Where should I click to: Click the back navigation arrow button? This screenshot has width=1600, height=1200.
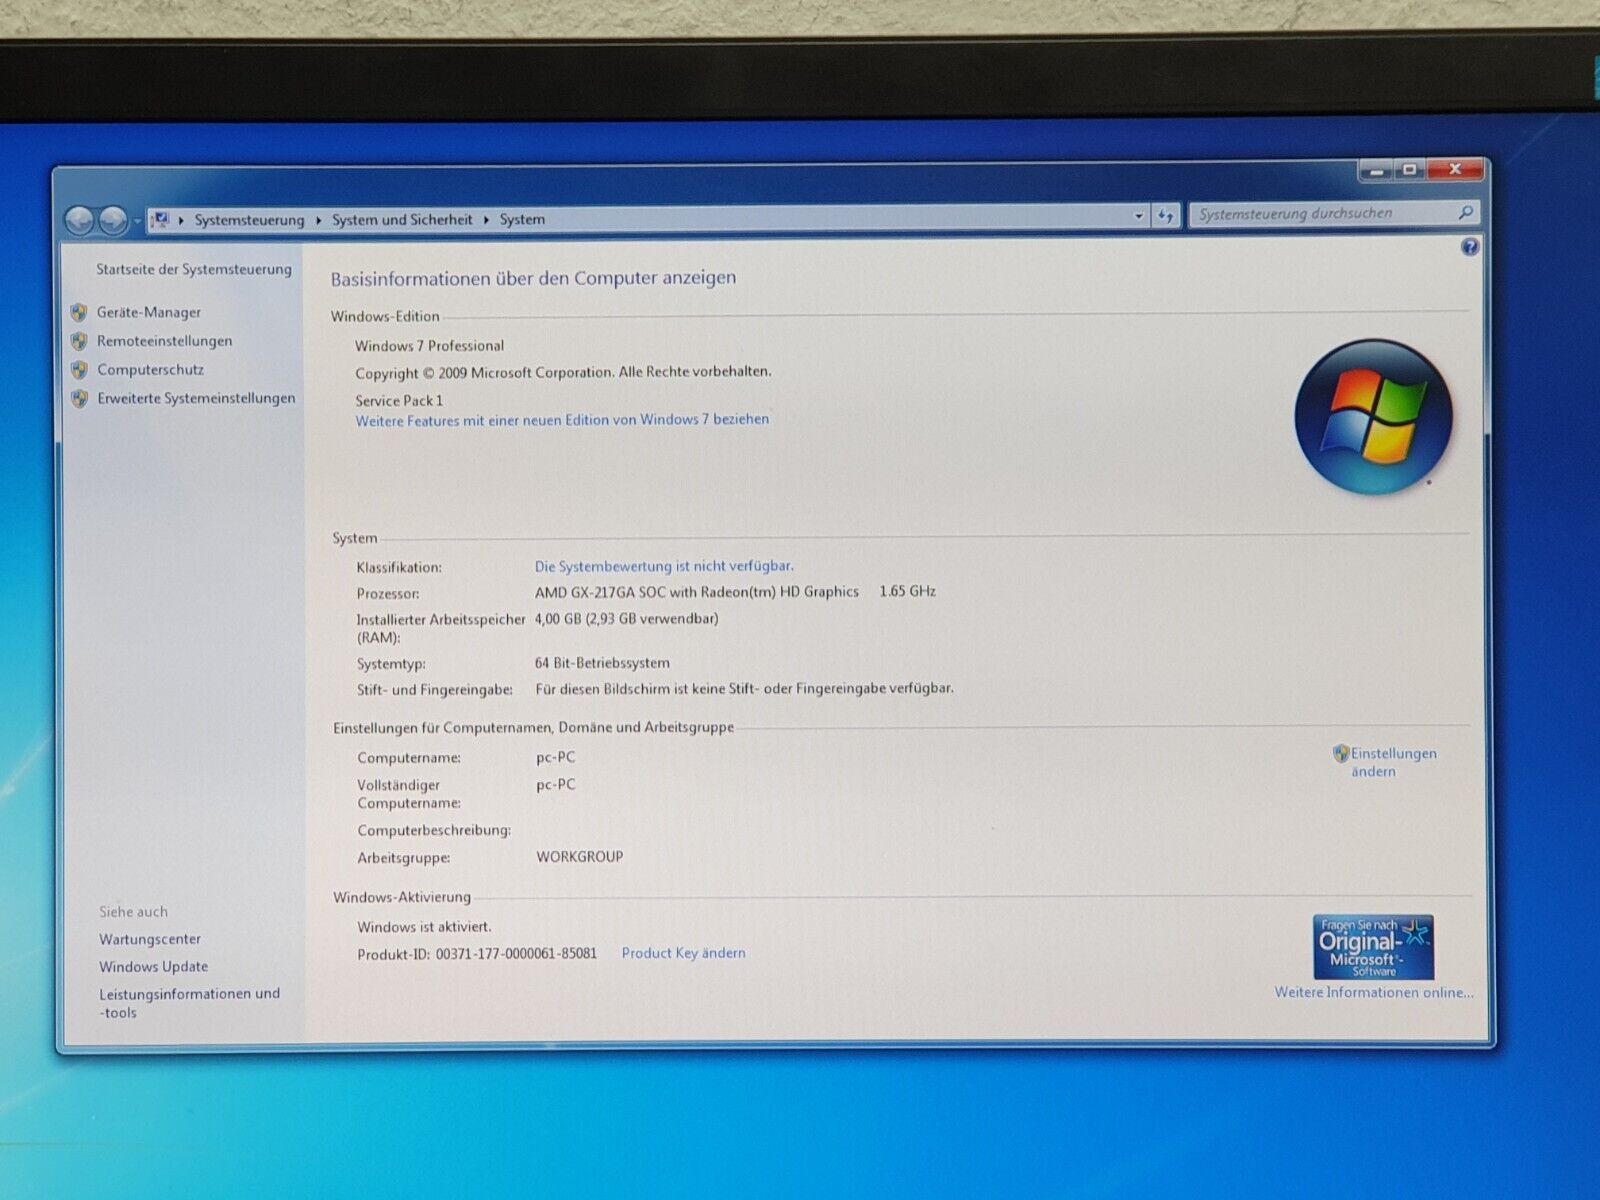79,220
